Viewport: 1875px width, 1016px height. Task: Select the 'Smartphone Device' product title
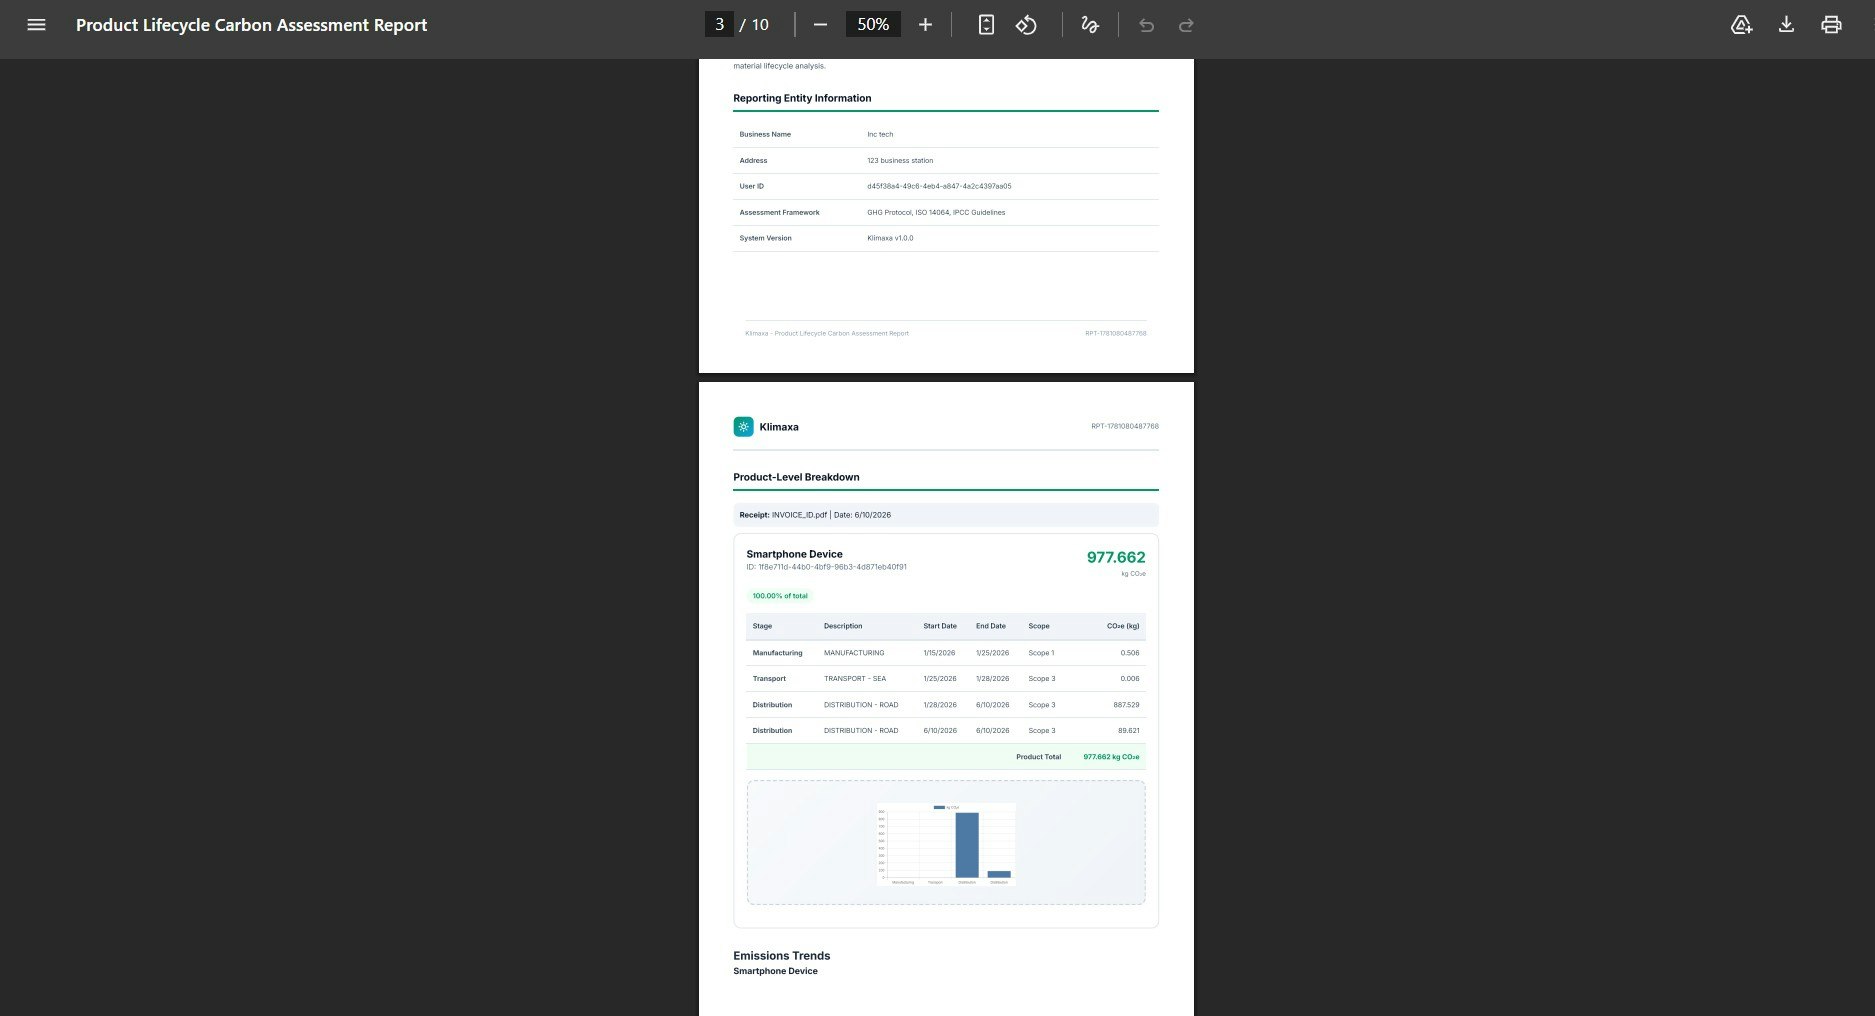(x=794, y=554)
